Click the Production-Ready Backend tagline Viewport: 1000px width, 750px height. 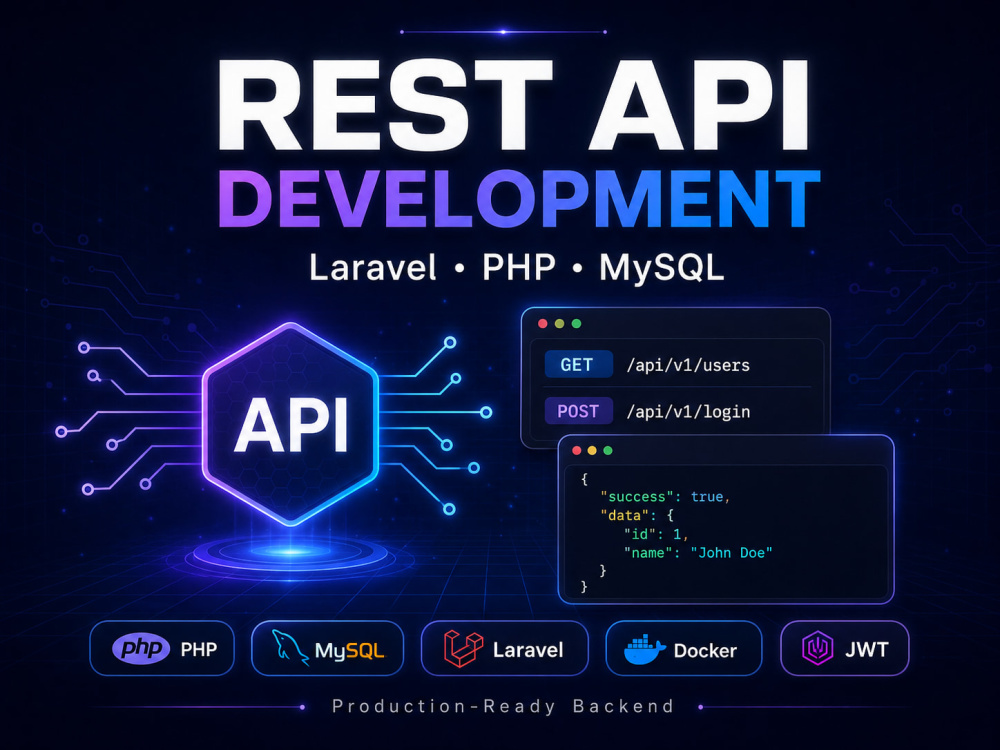[503, 707]
